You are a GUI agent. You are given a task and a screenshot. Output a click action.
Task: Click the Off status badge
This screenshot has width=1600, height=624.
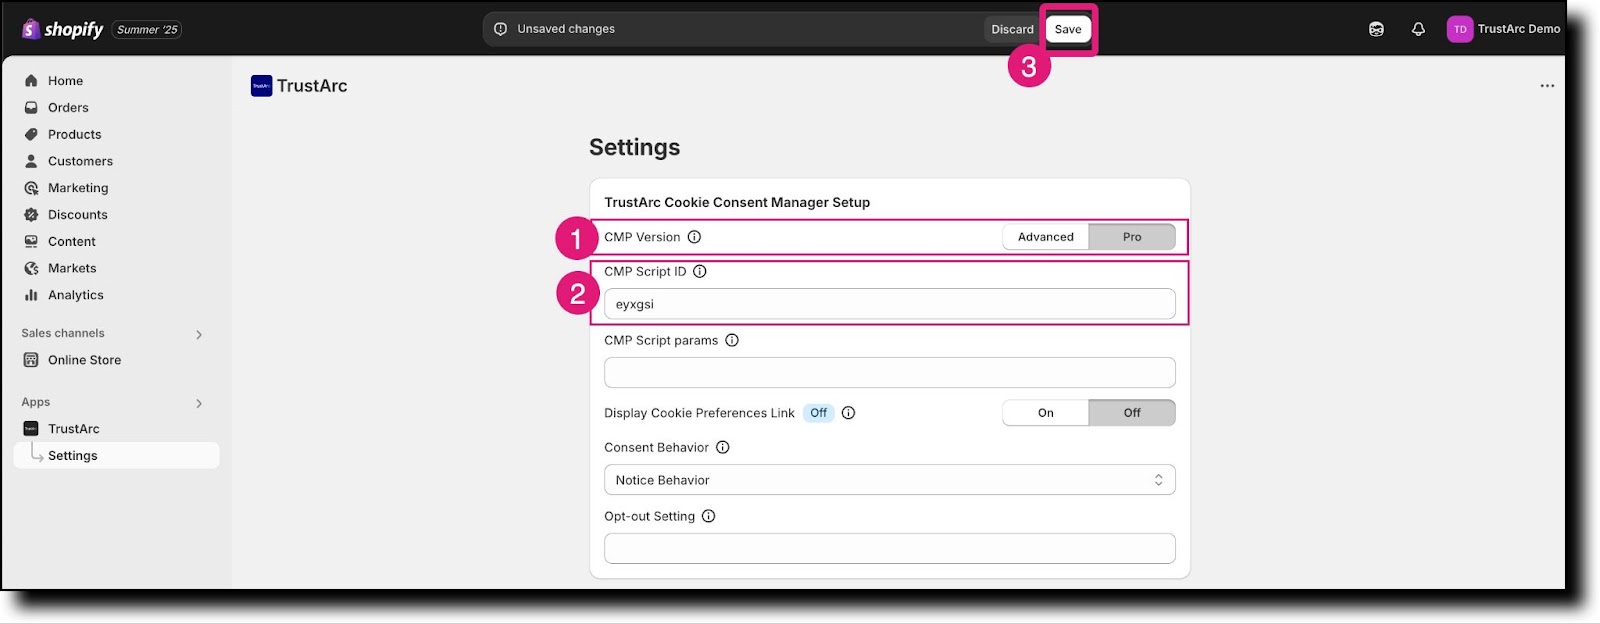coord(819,413)
